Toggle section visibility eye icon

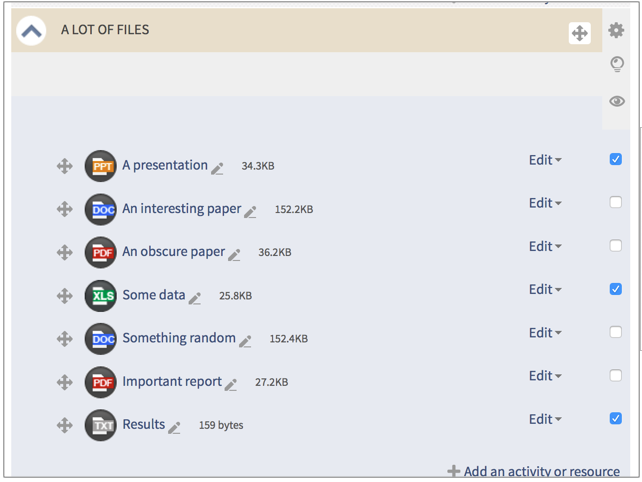617,101
